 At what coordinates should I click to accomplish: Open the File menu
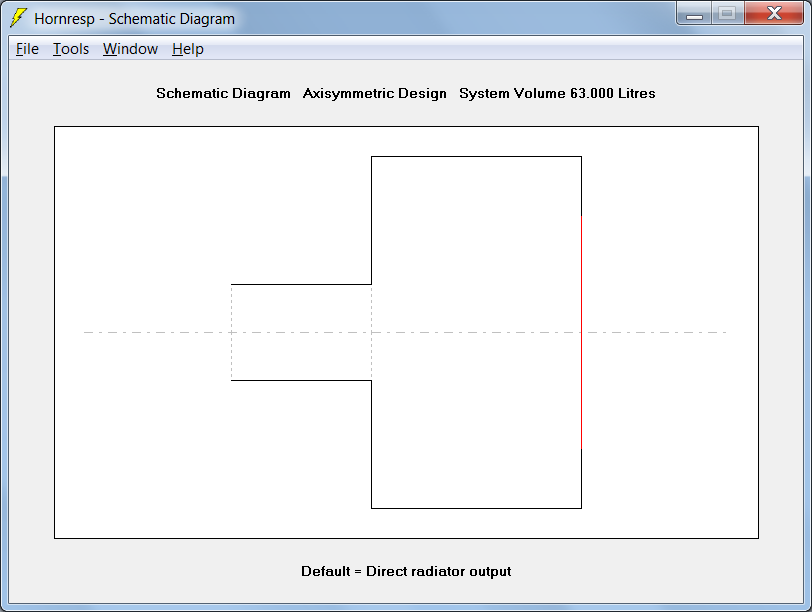27,49
